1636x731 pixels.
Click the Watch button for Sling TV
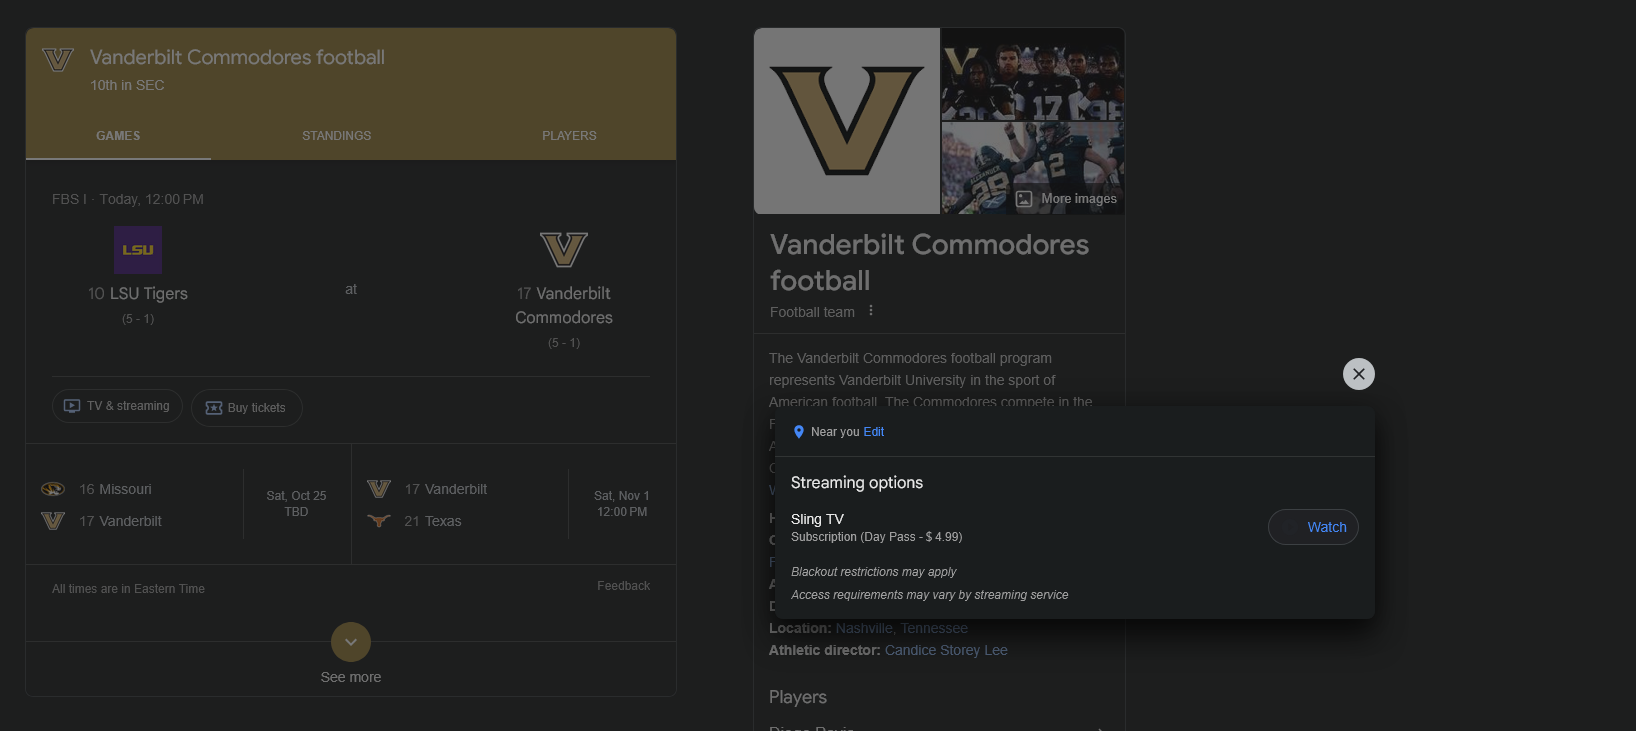1313,527
